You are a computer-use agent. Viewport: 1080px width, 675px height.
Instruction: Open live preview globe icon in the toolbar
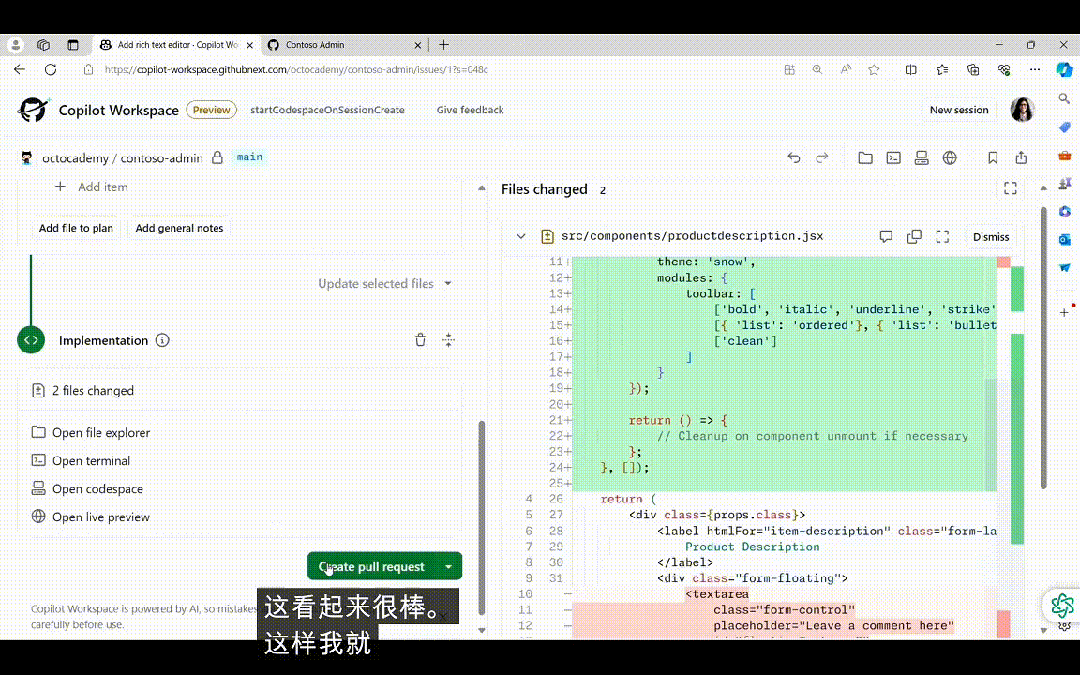(x=950, y=158)
